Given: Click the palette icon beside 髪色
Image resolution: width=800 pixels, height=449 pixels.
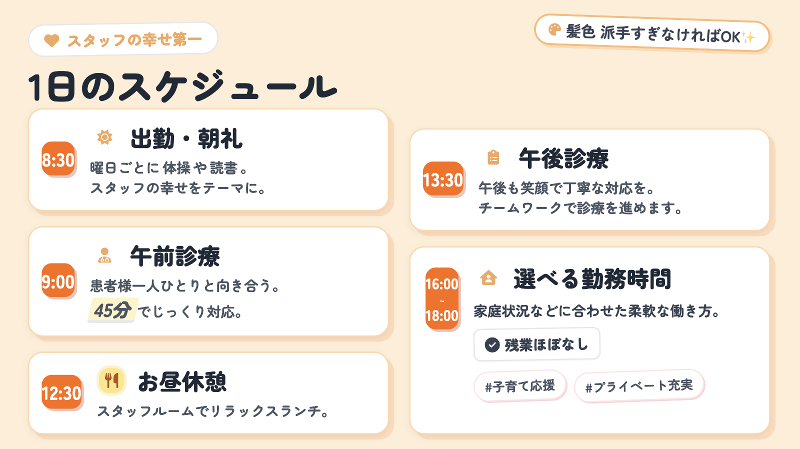Looking at the screenshot, I should coord(552,32).
